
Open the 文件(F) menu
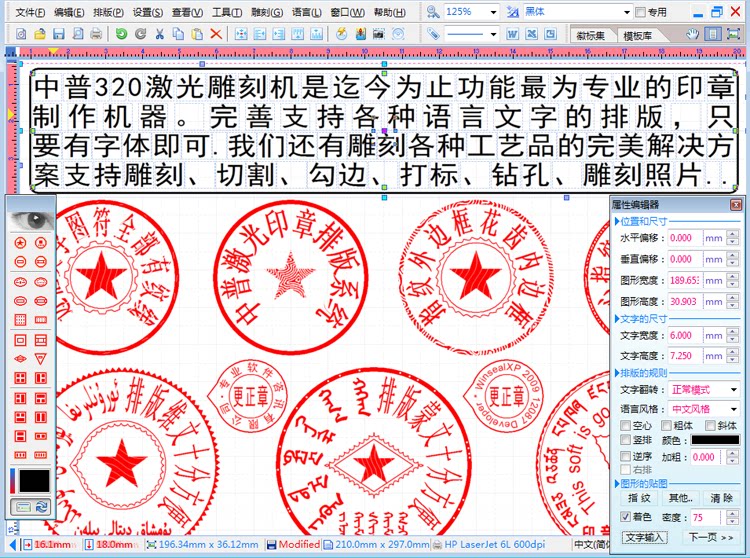click(x=30, y=12)
